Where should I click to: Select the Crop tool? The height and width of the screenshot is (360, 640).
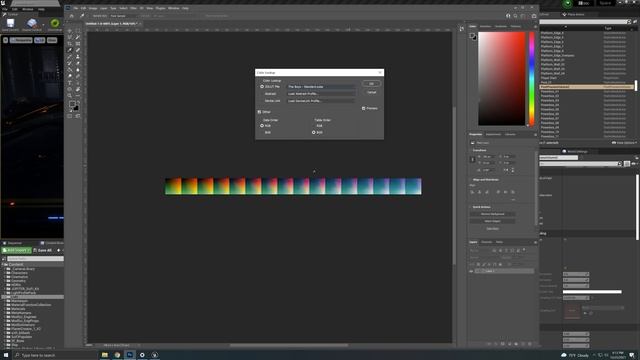tap(70, 44)
